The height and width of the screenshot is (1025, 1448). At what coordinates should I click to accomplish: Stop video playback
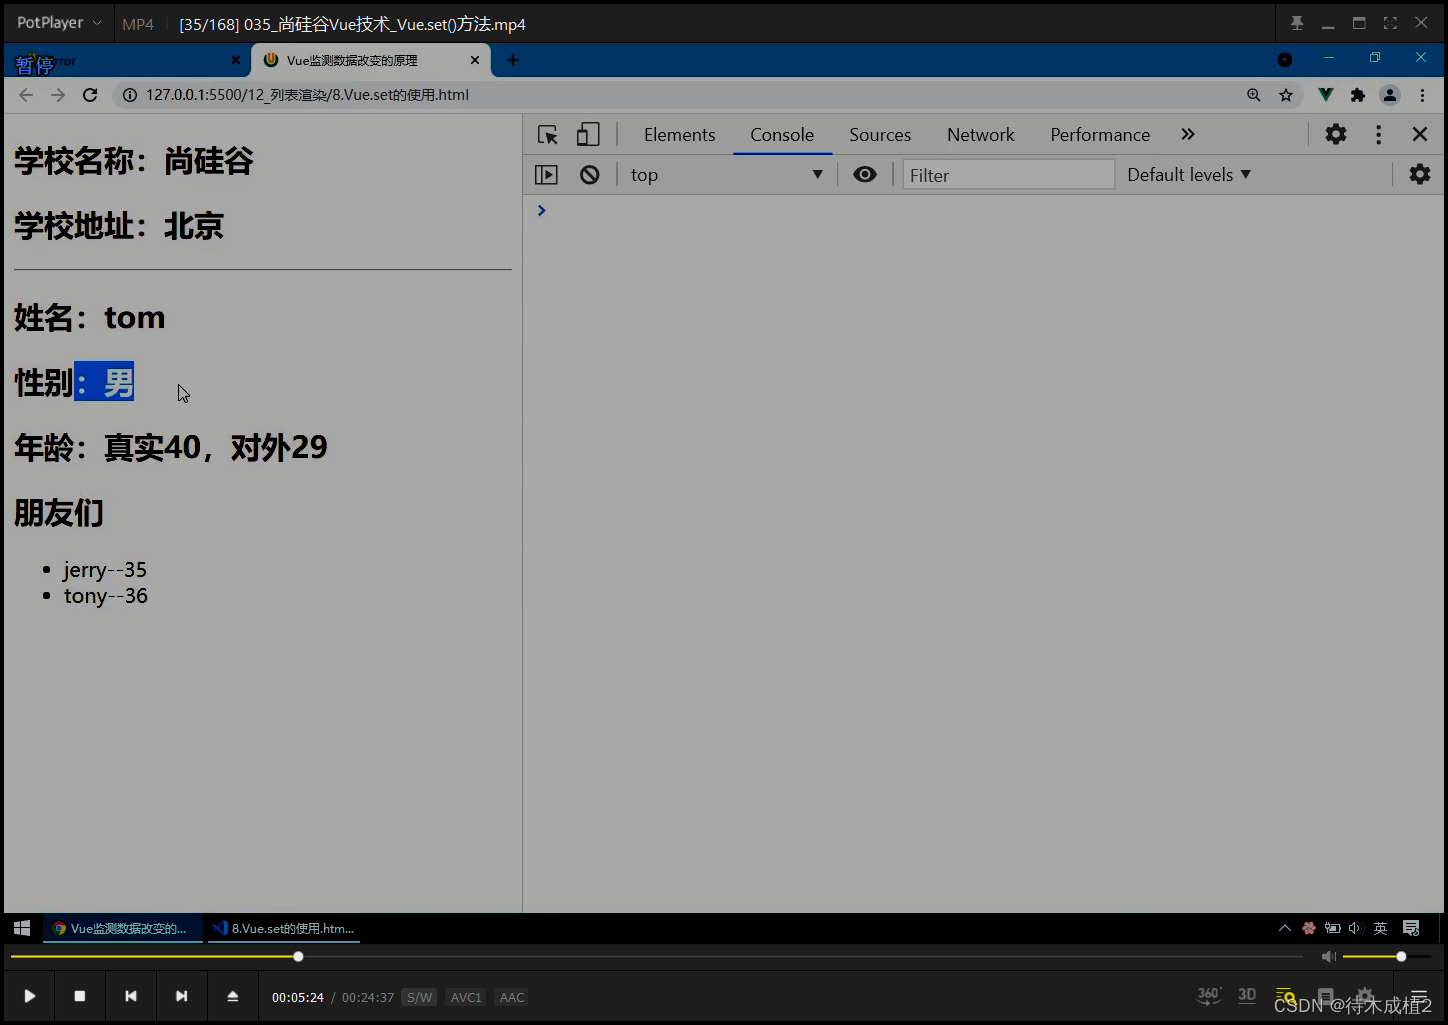tap(80, 996)
